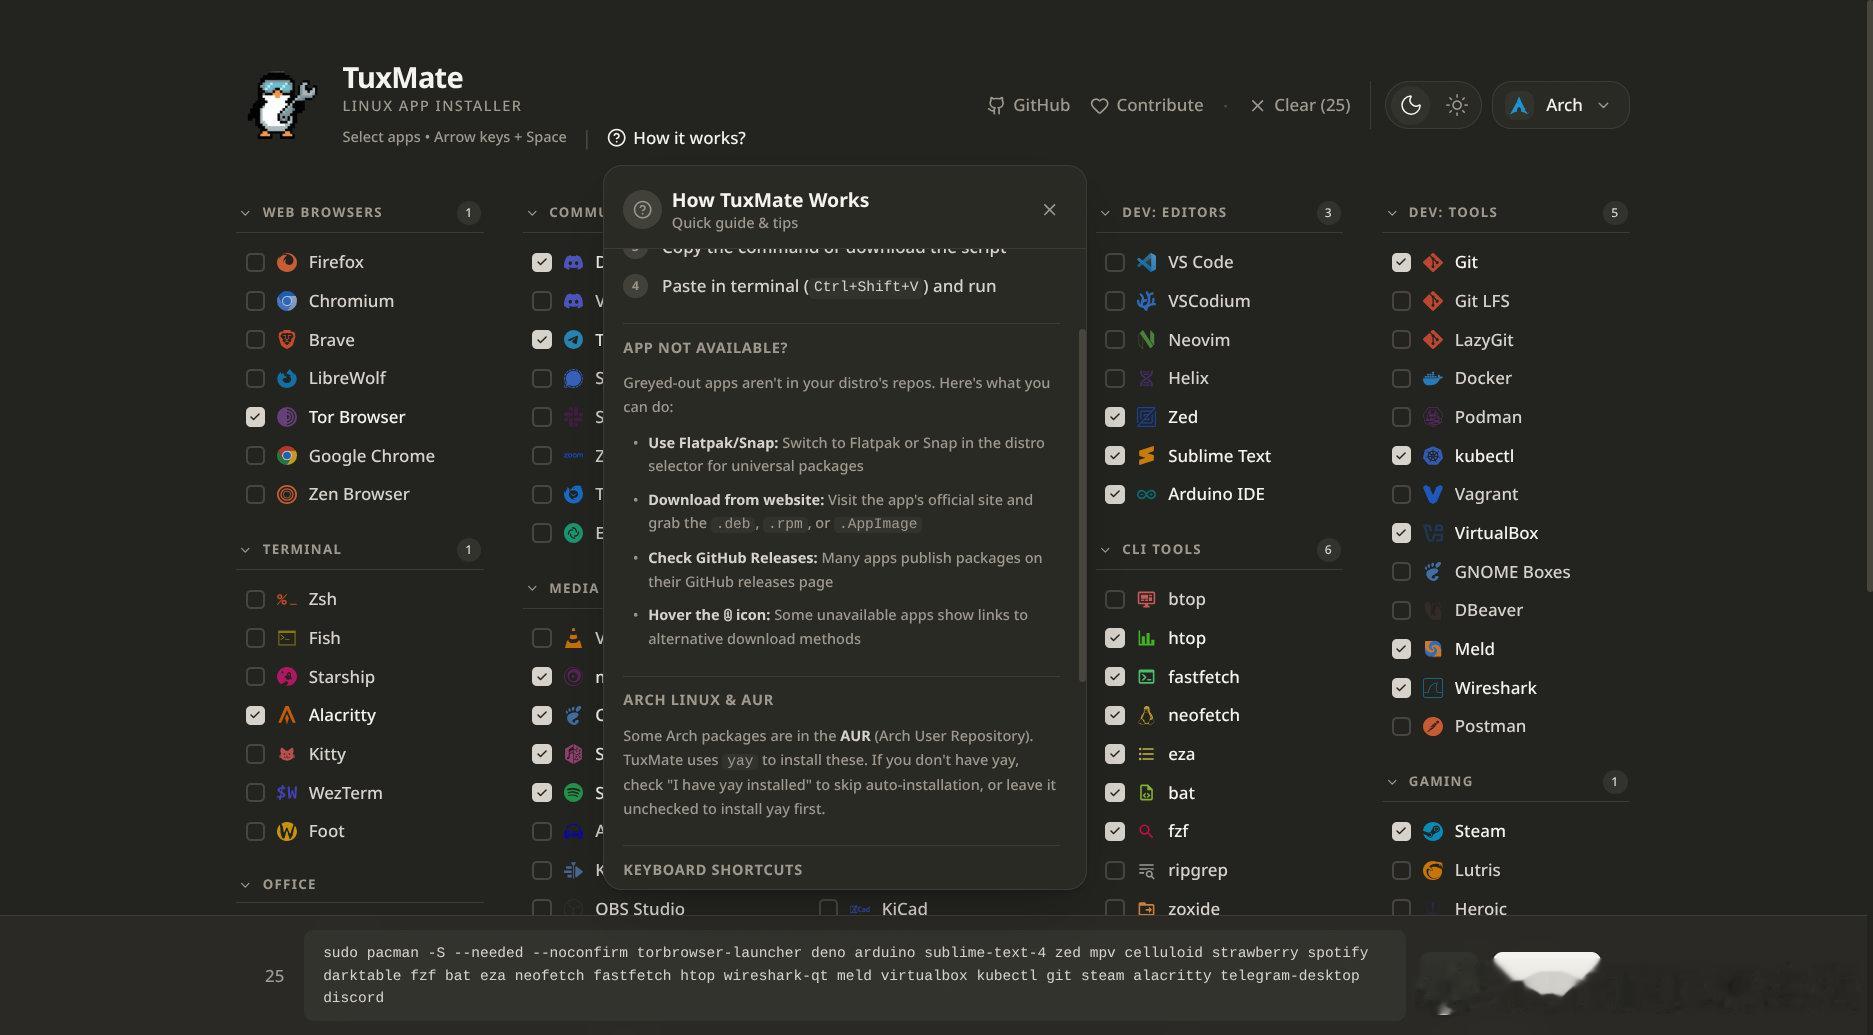Viewport: 1873px width, 1035px height.
Task: Click the Firefox browser icon
Action: tap(287, 262)
